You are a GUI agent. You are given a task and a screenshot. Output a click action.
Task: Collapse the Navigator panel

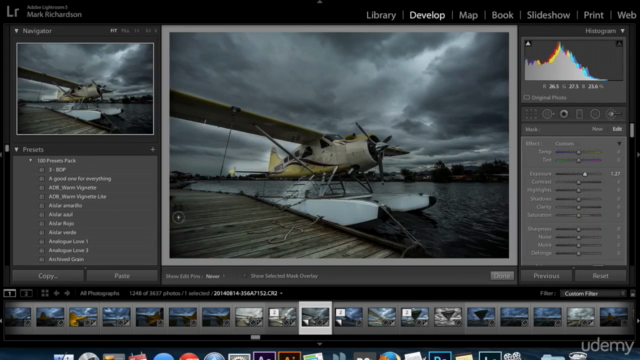click(16, 31)
